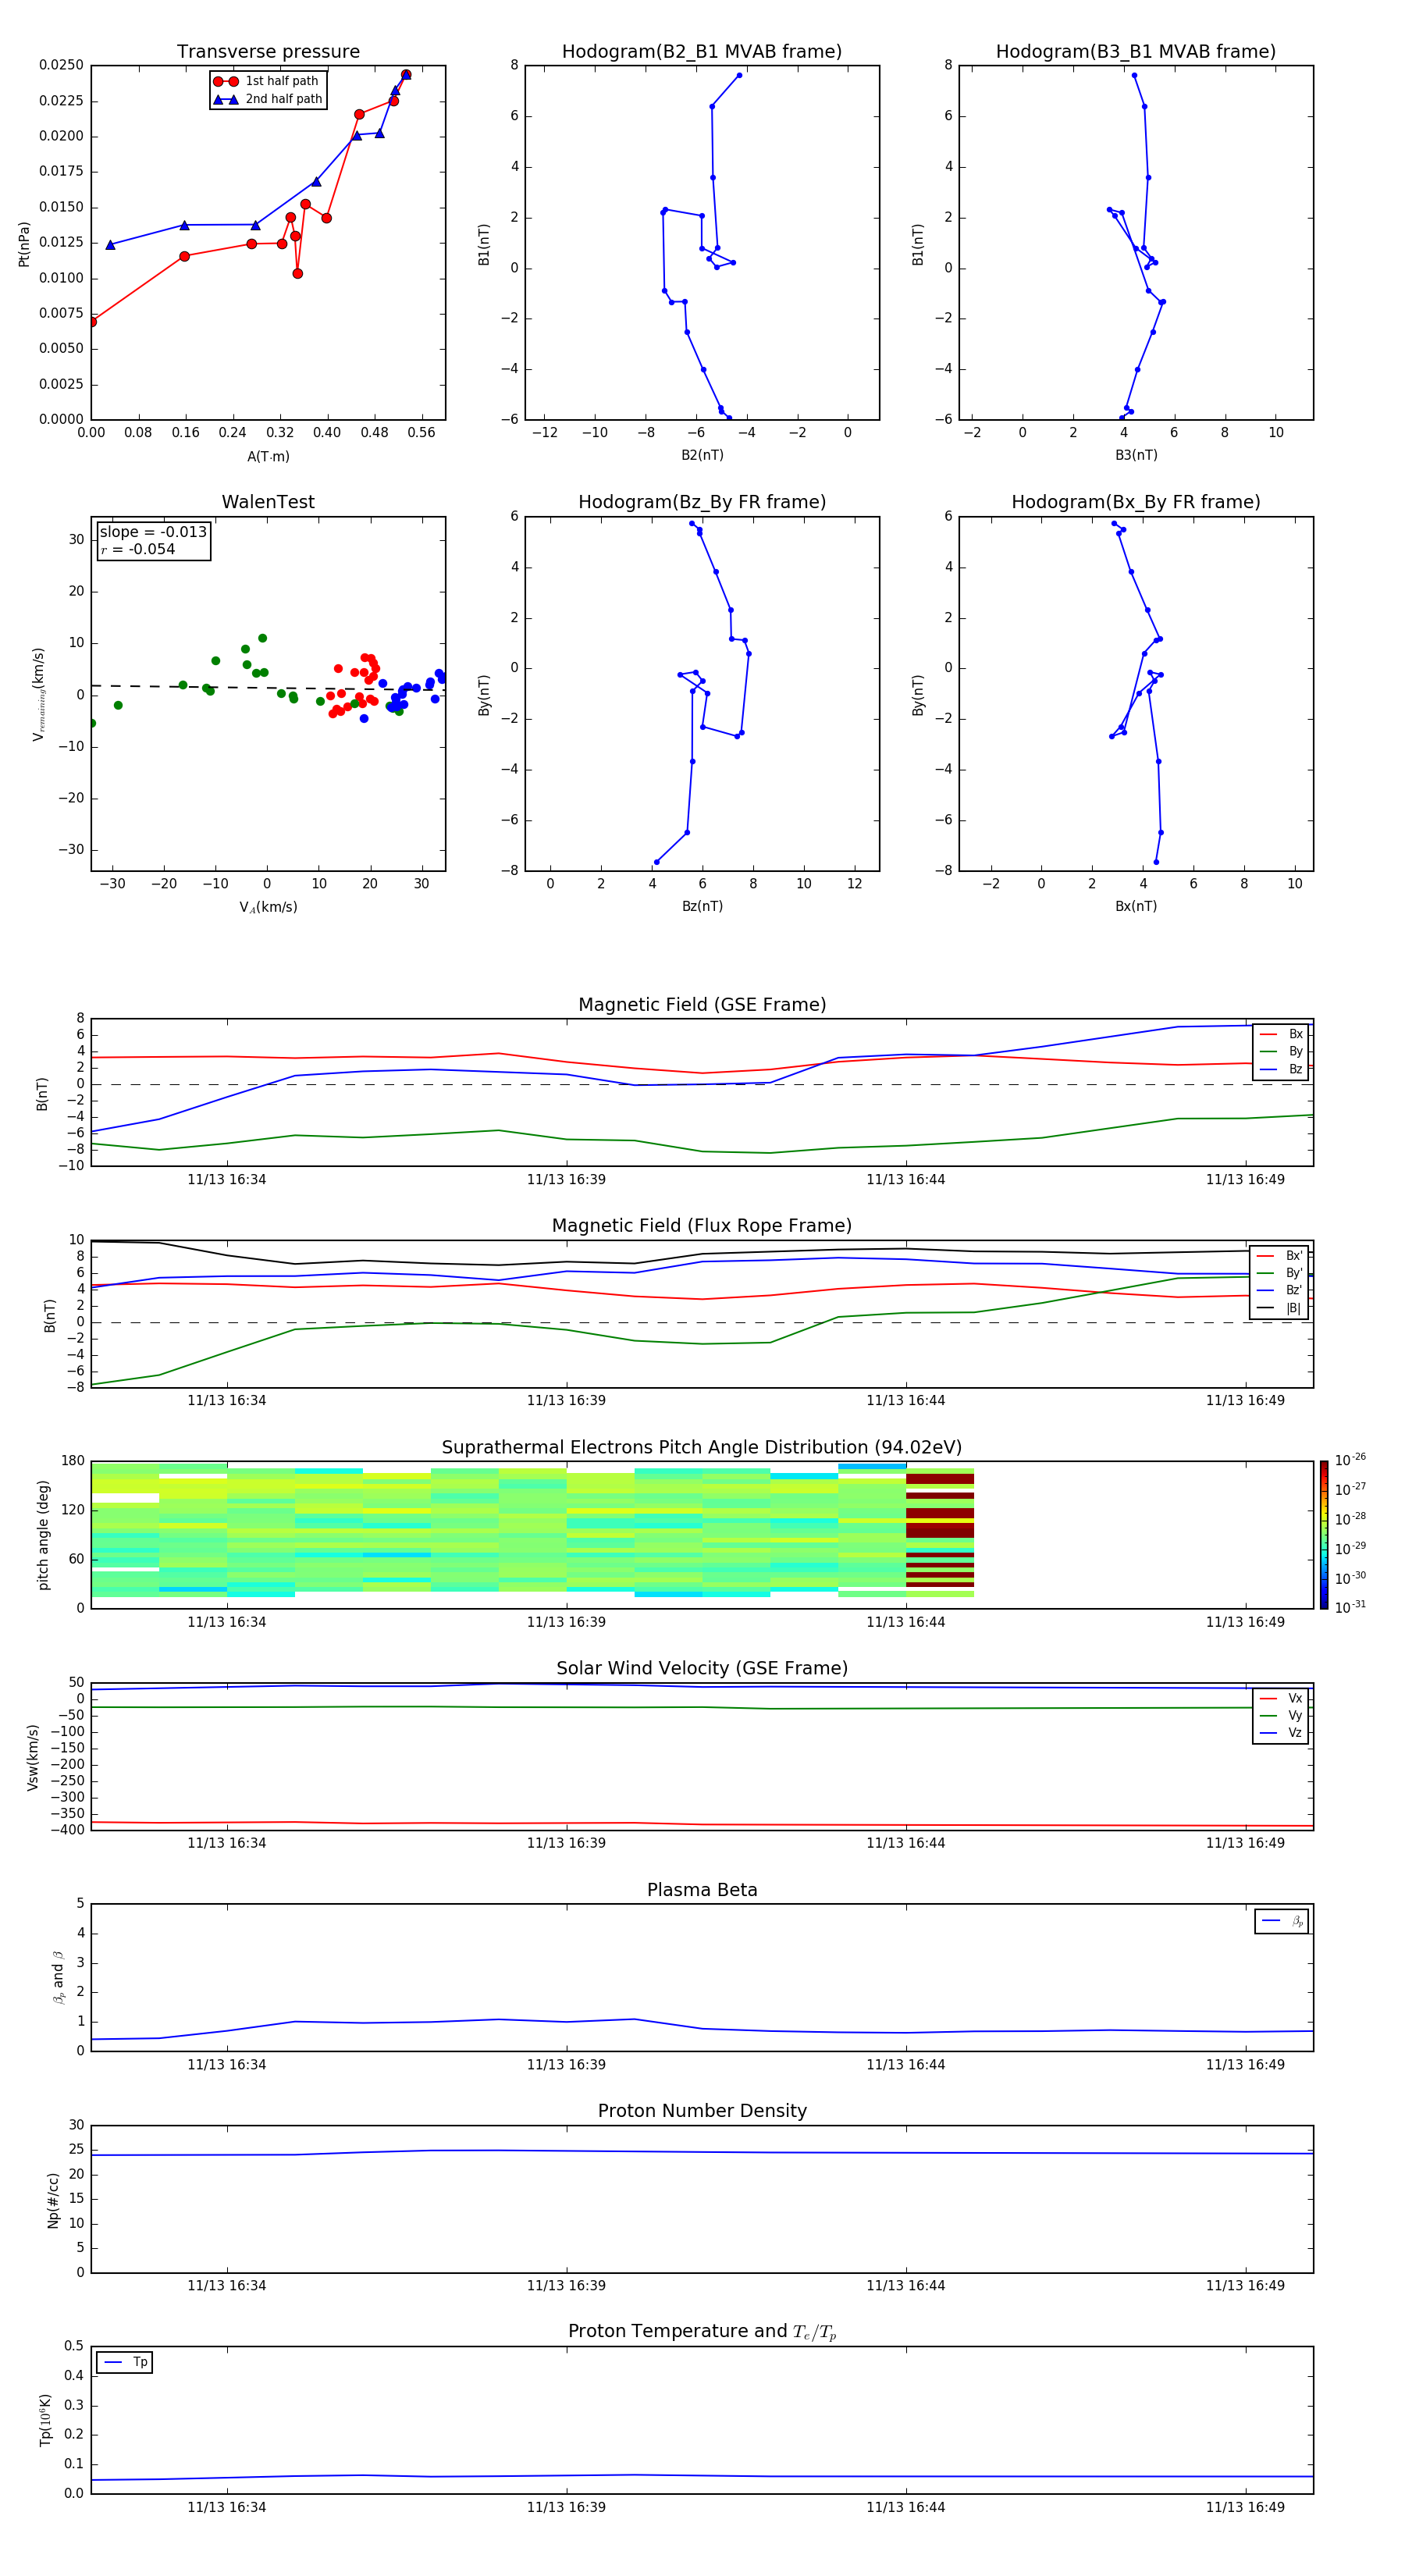Image resolution: width=1405 pixels, height=2576 pixels.
Task: Click the 'Transverse pressure' plot title
Action: (x=268, y=52)
